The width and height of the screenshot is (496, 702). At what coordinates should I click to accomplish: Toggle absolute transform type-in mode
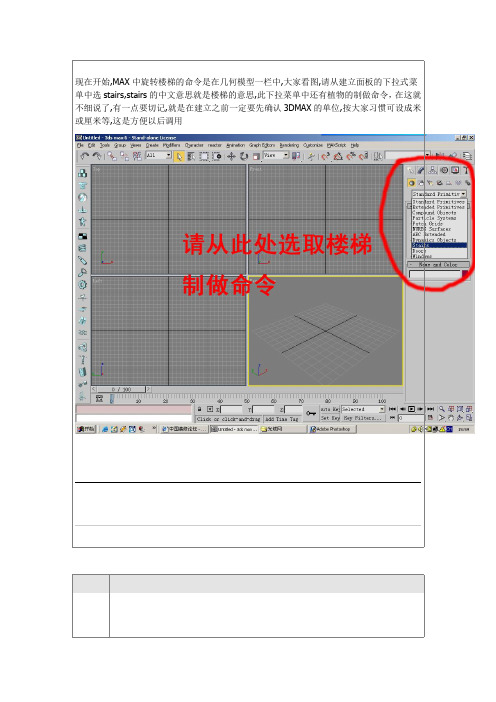210,409
